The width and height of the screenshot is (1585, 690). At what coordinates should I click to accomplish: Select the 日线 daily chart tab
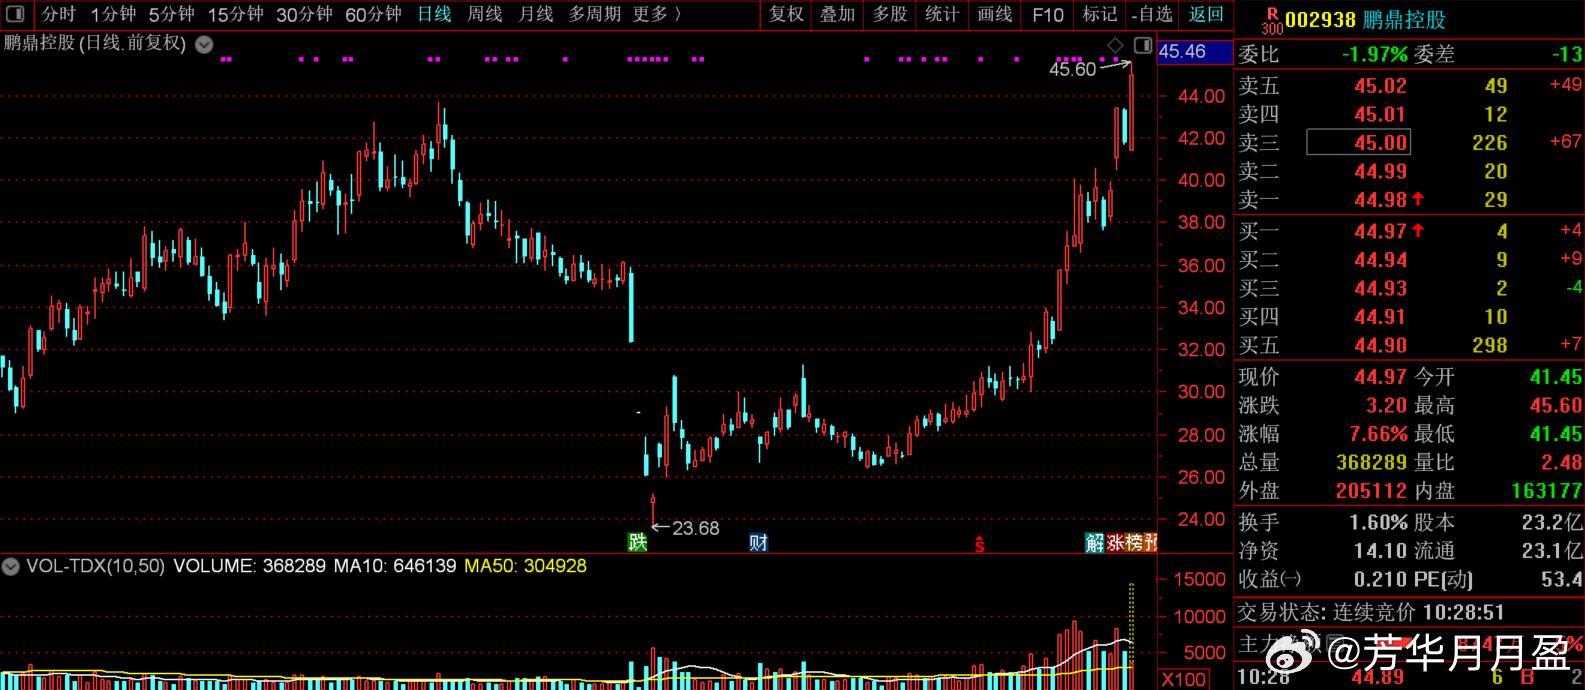click(x=434, y=14)
